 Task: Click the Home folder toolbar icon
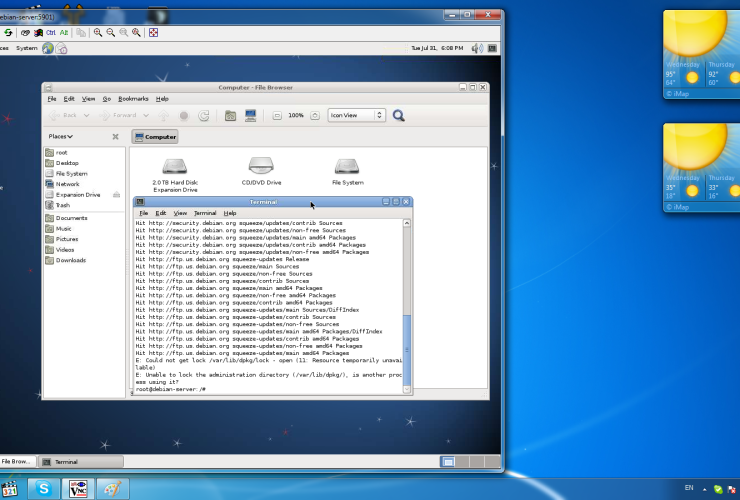[x=230, y=116]
